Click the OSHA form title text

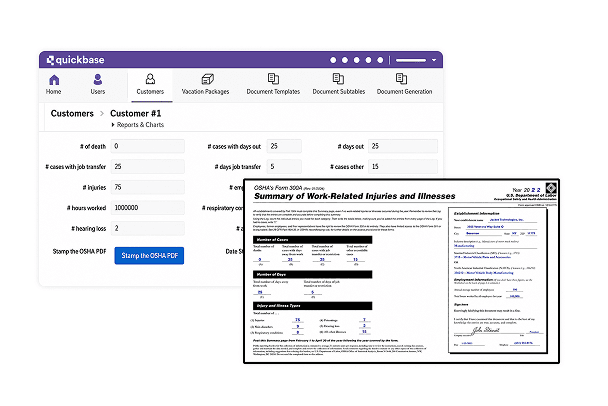click(x=354, y=196)
